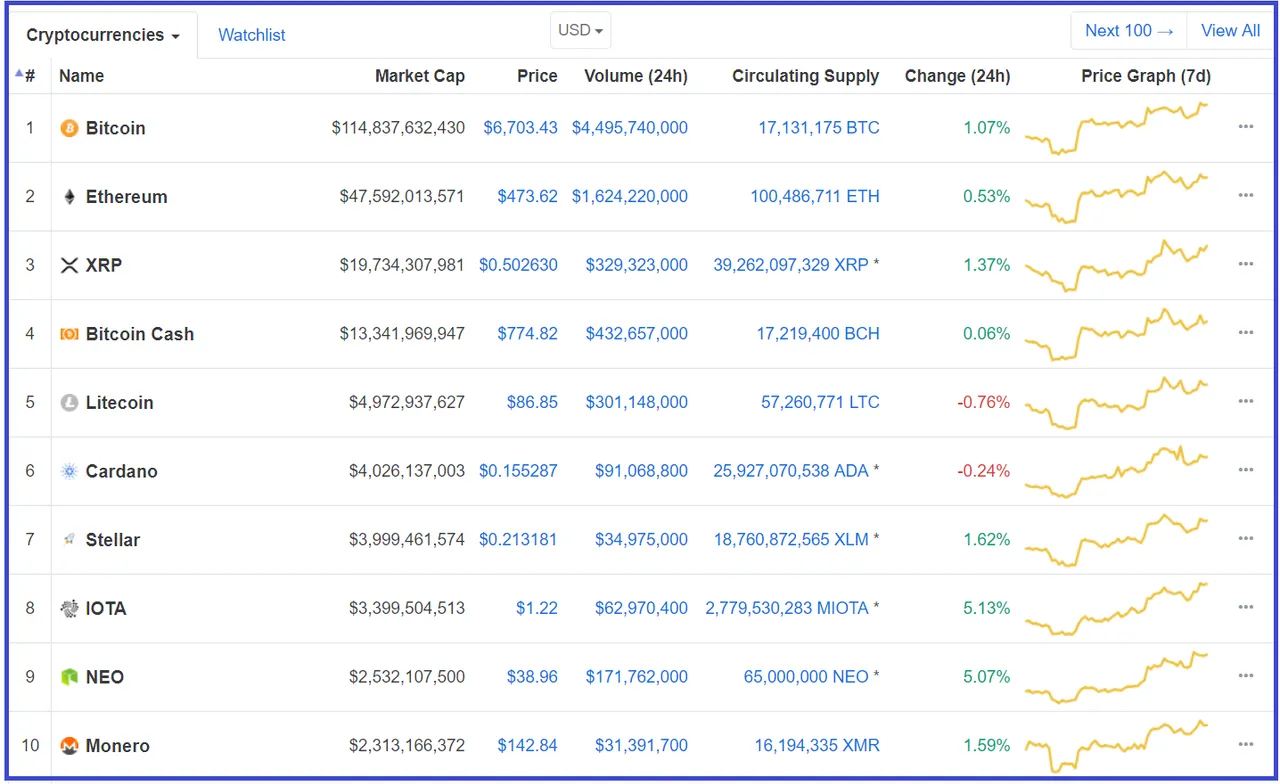
Task: Sort table by Market Cap header
Action: pos(420,76)
